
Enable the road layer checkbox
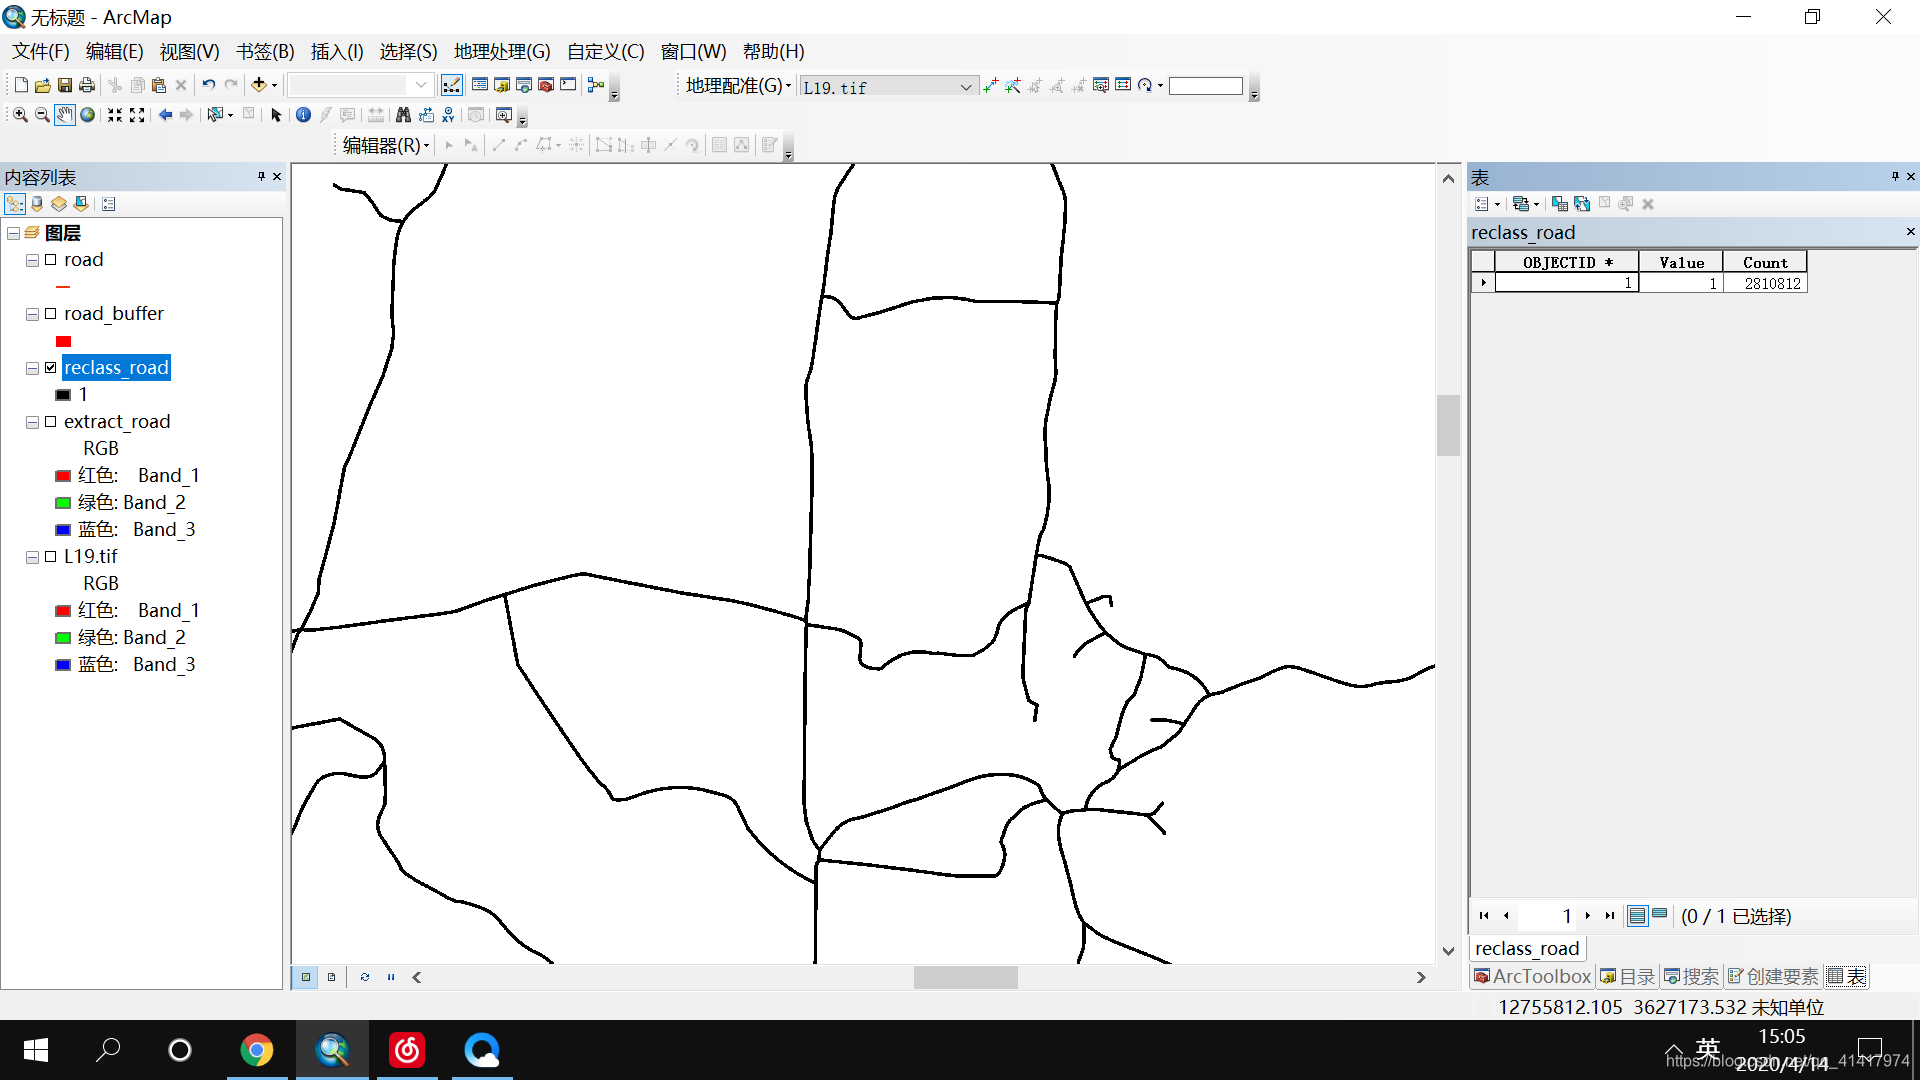coord(51,260)
